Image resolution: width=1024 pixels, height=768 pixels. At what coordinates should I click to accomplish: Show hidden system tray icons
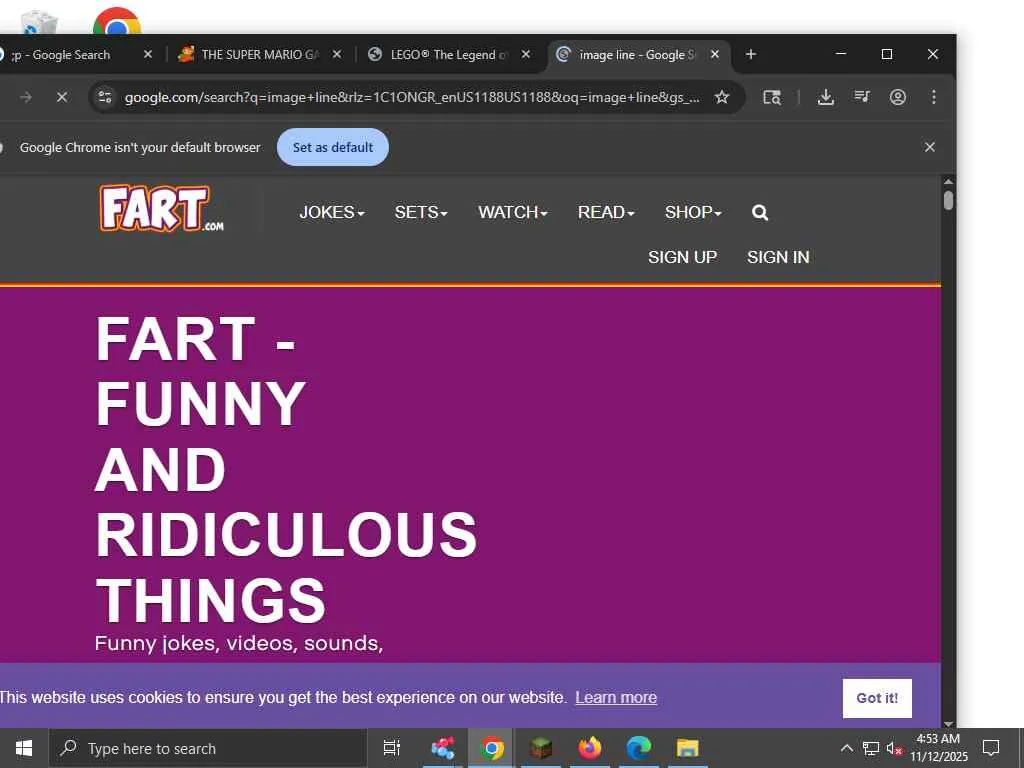(x=846, y=748)
